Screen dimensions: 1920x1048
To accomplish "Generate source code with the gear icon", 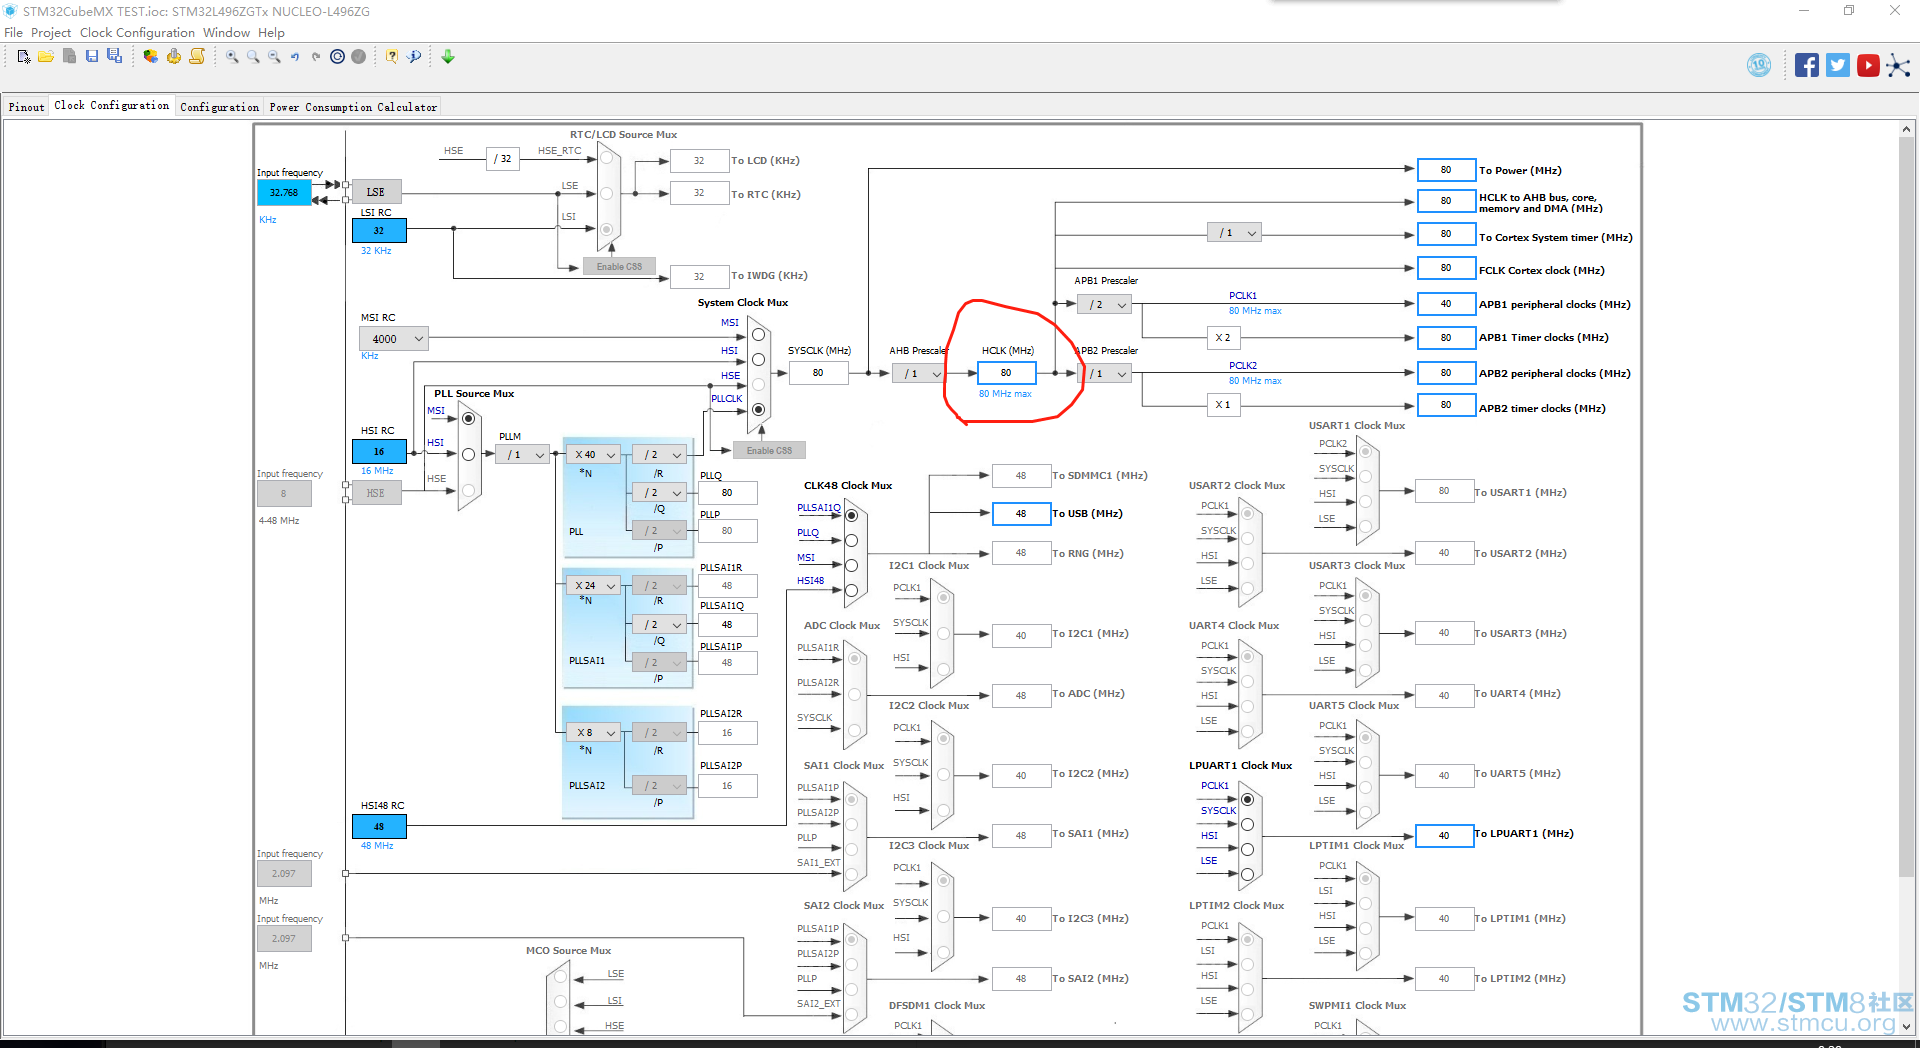I will 174,57.
